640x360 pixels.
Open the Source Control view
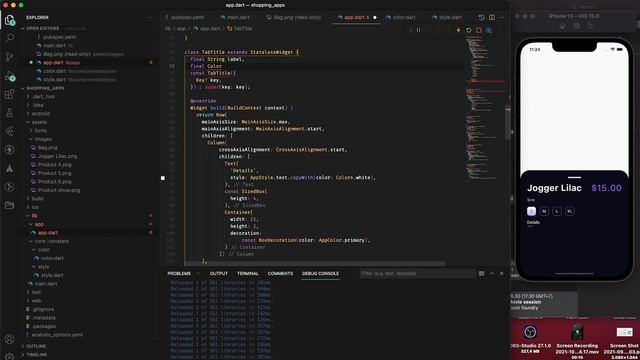(x=9, y=57)
